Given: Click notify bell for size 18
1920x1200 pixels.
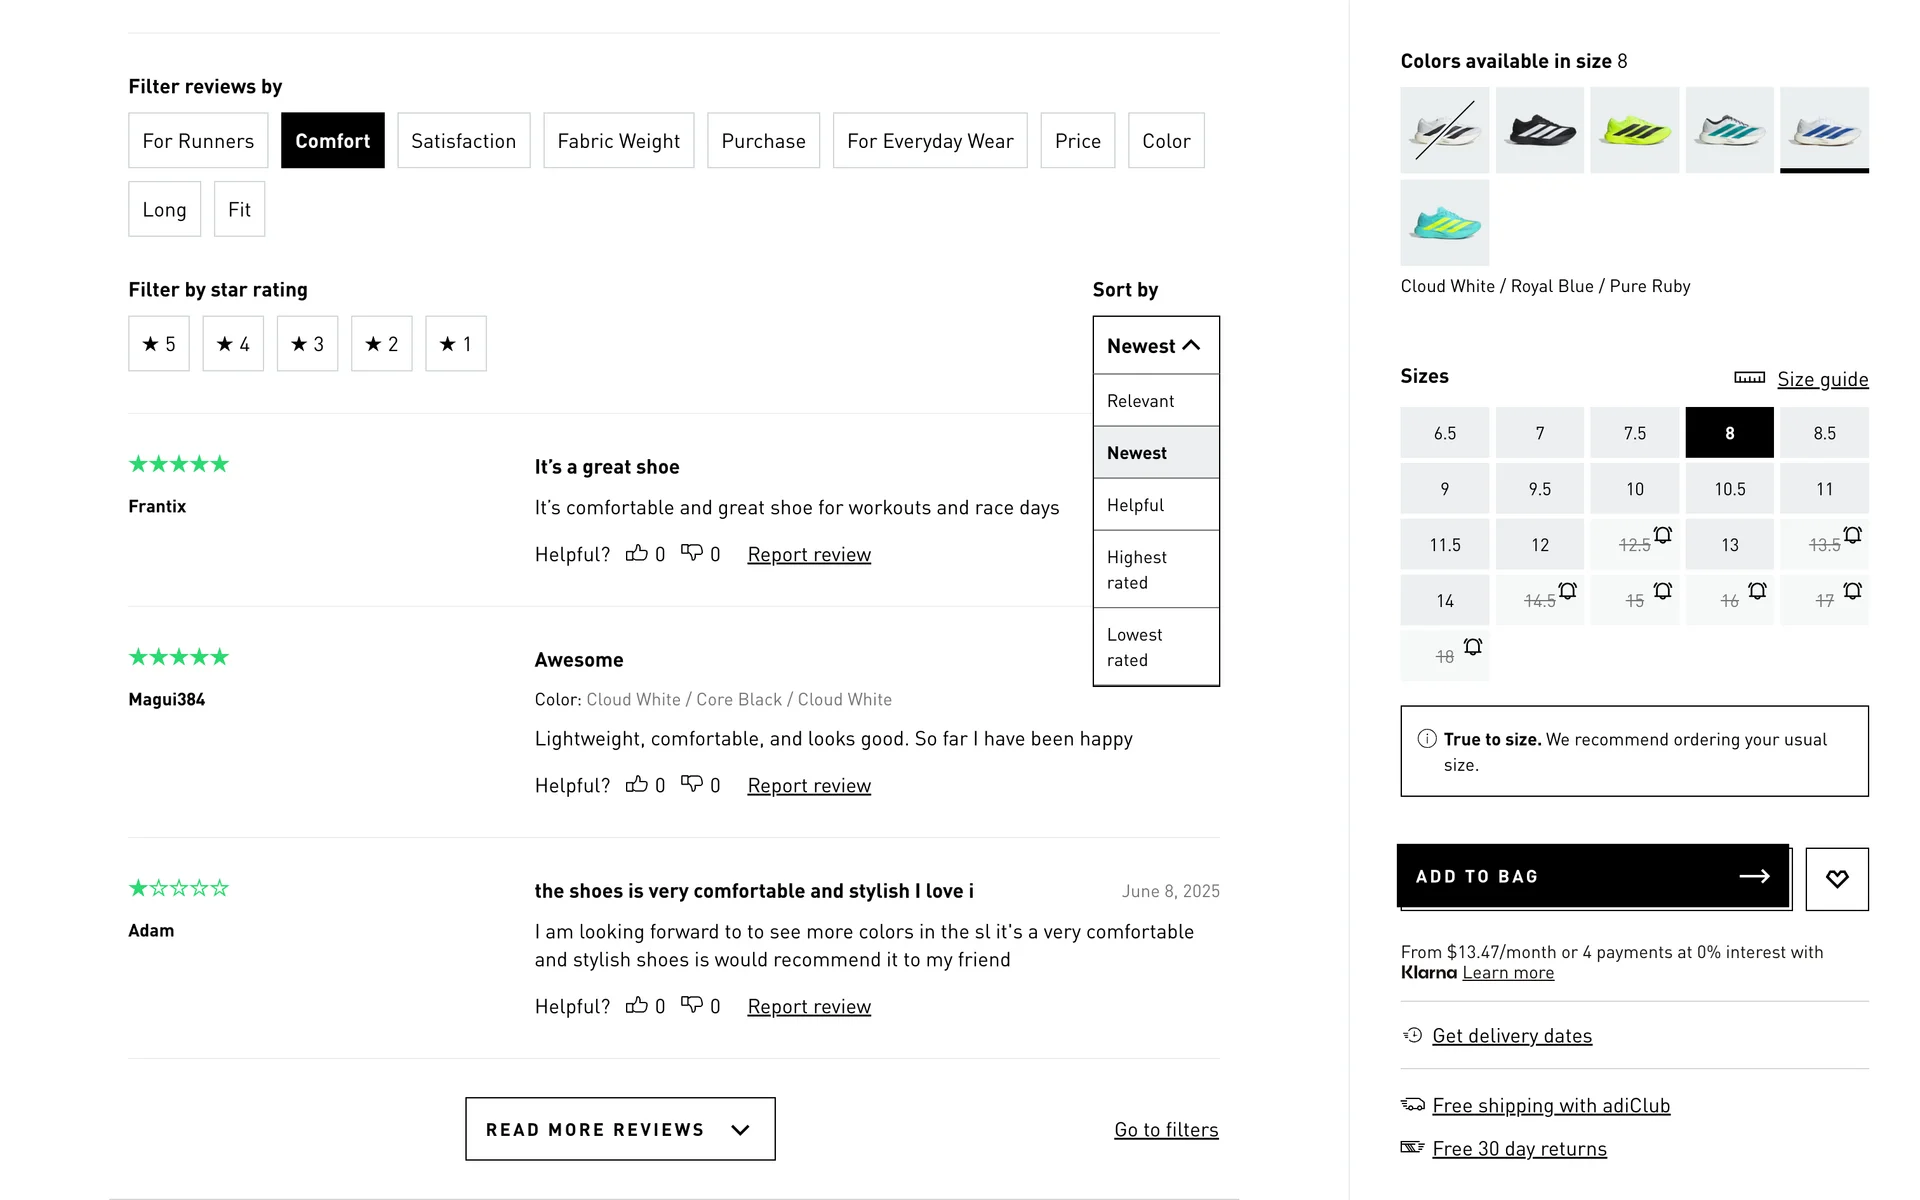Looking at the screenshot, I should click(x=1472, y=647).
